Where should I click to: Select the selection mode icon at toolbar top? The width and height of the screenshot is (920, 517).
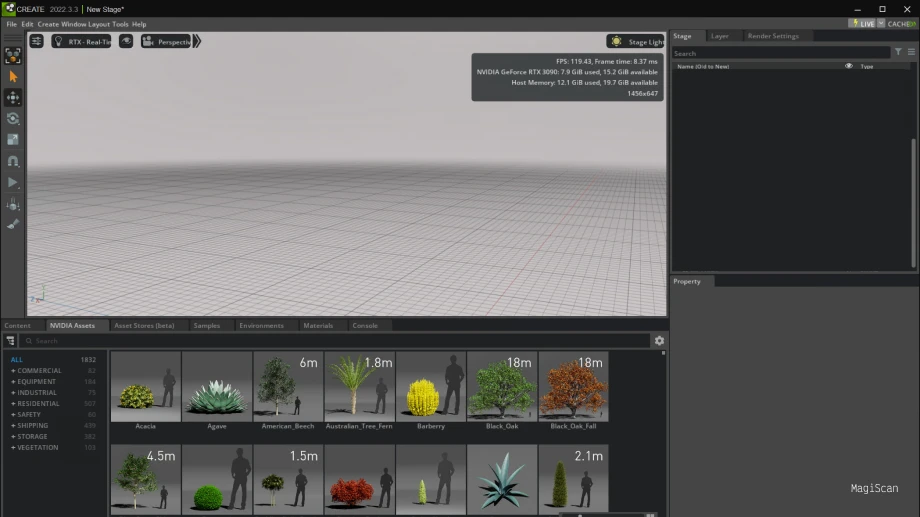(x=13, y=56)
